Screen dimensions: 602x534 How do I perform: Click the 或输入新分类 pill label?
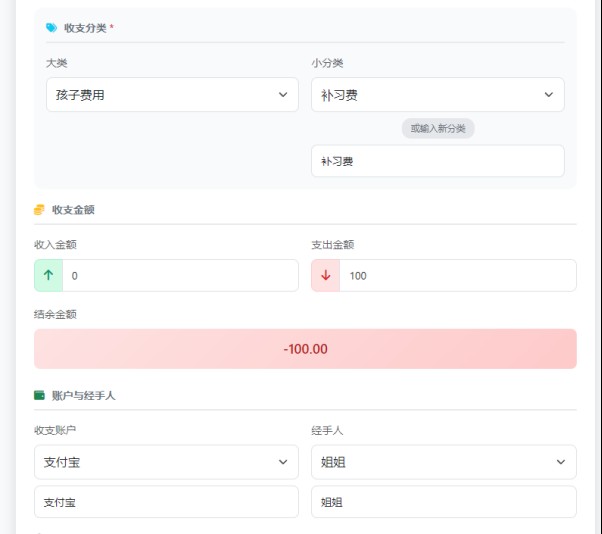pos(437,128)
